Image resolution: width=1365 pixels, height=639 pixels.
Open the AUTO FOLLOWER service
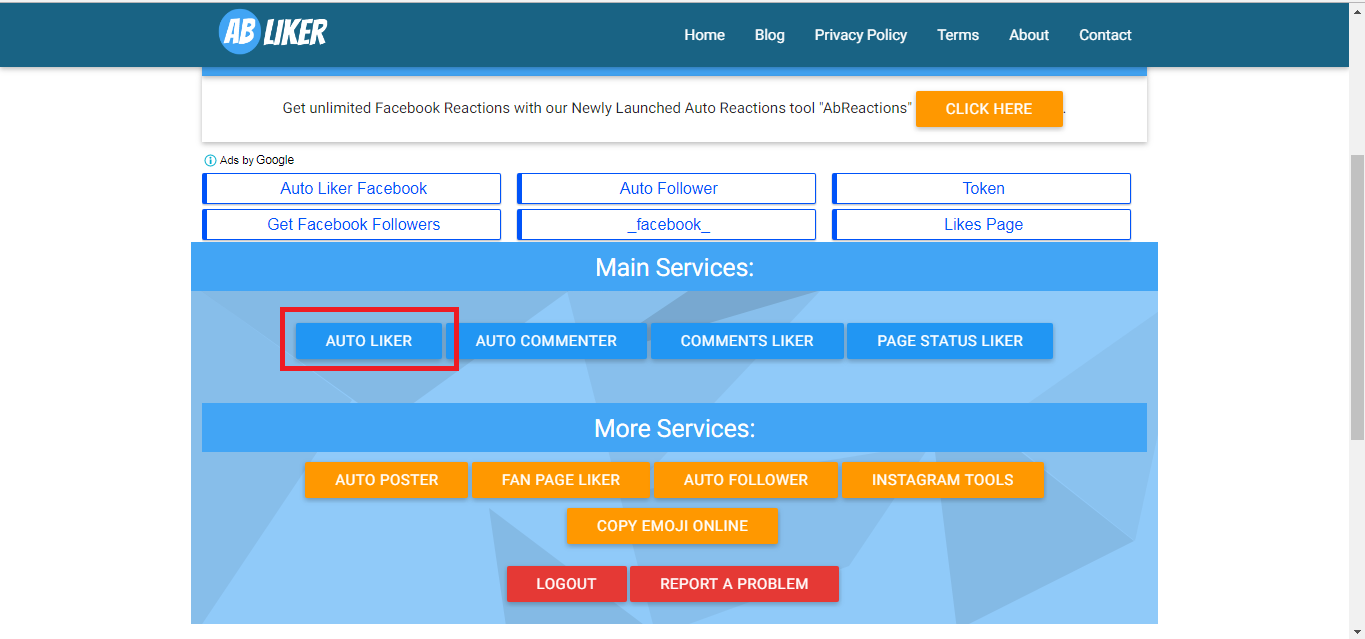click(x=745, y=480)
